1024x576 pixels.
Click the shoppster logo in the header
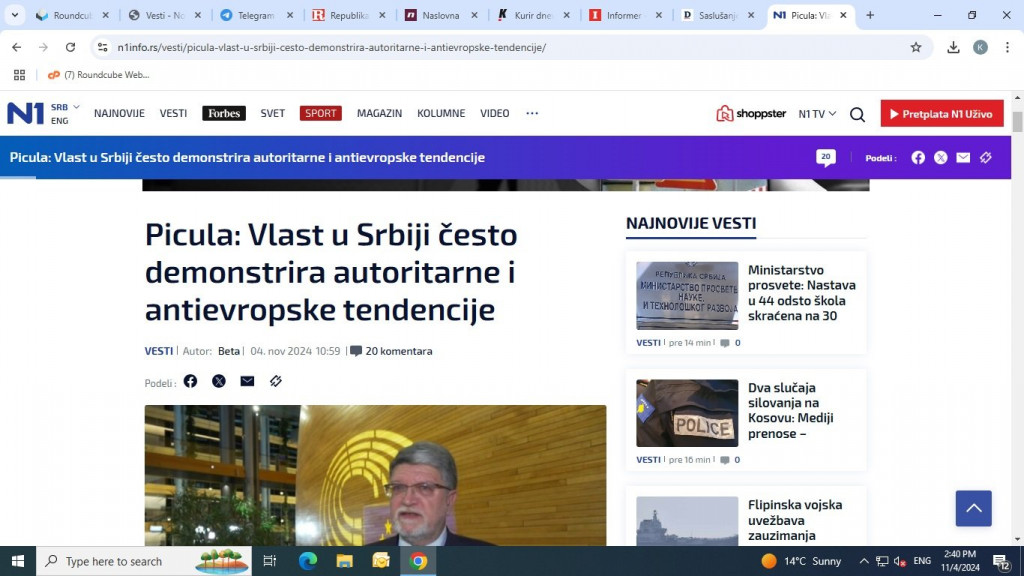751,114
